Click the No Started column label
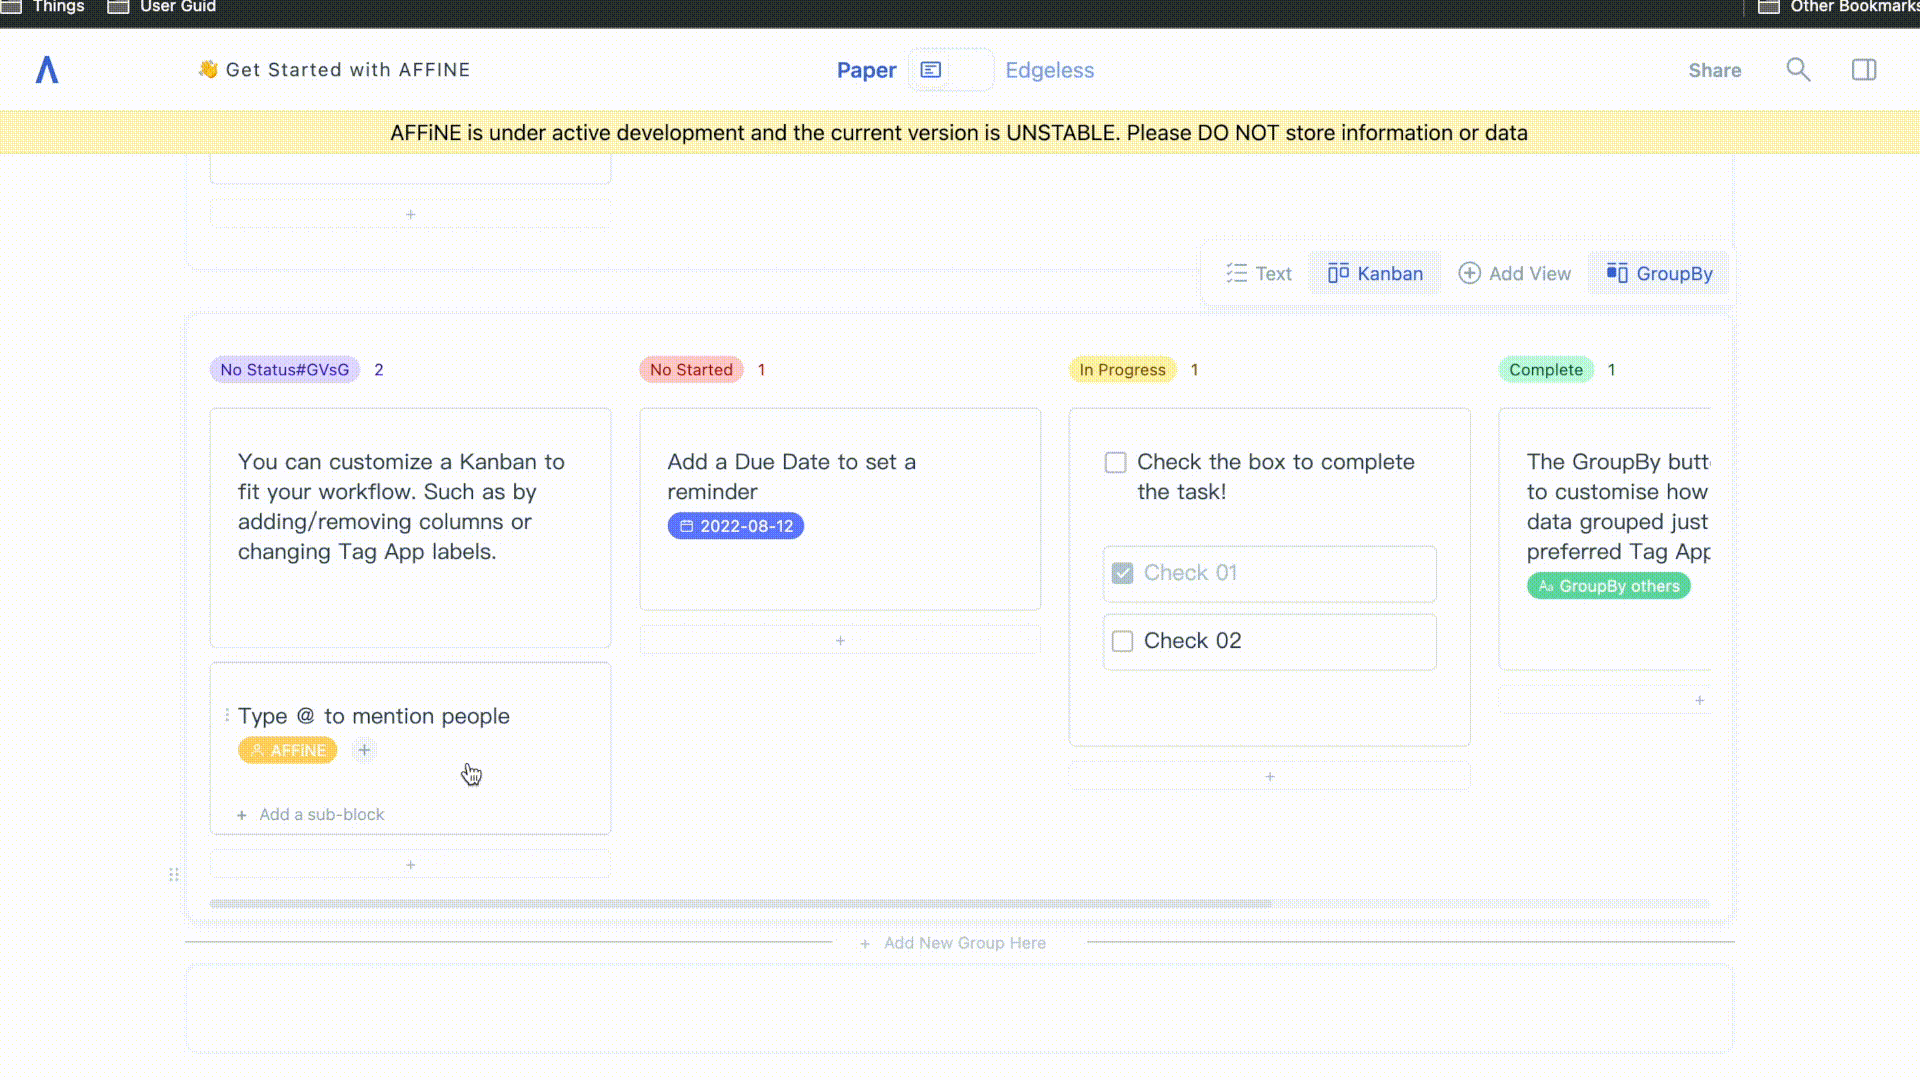1920x1080 pixels. [691, 370]
